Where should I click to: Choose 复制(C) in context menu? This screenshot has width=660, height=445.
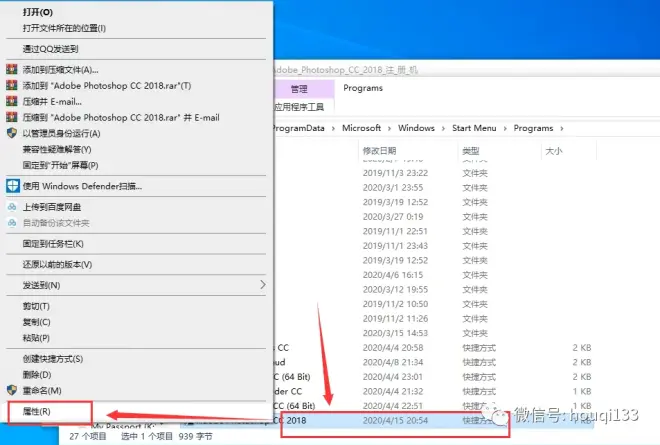pos(37,322)
